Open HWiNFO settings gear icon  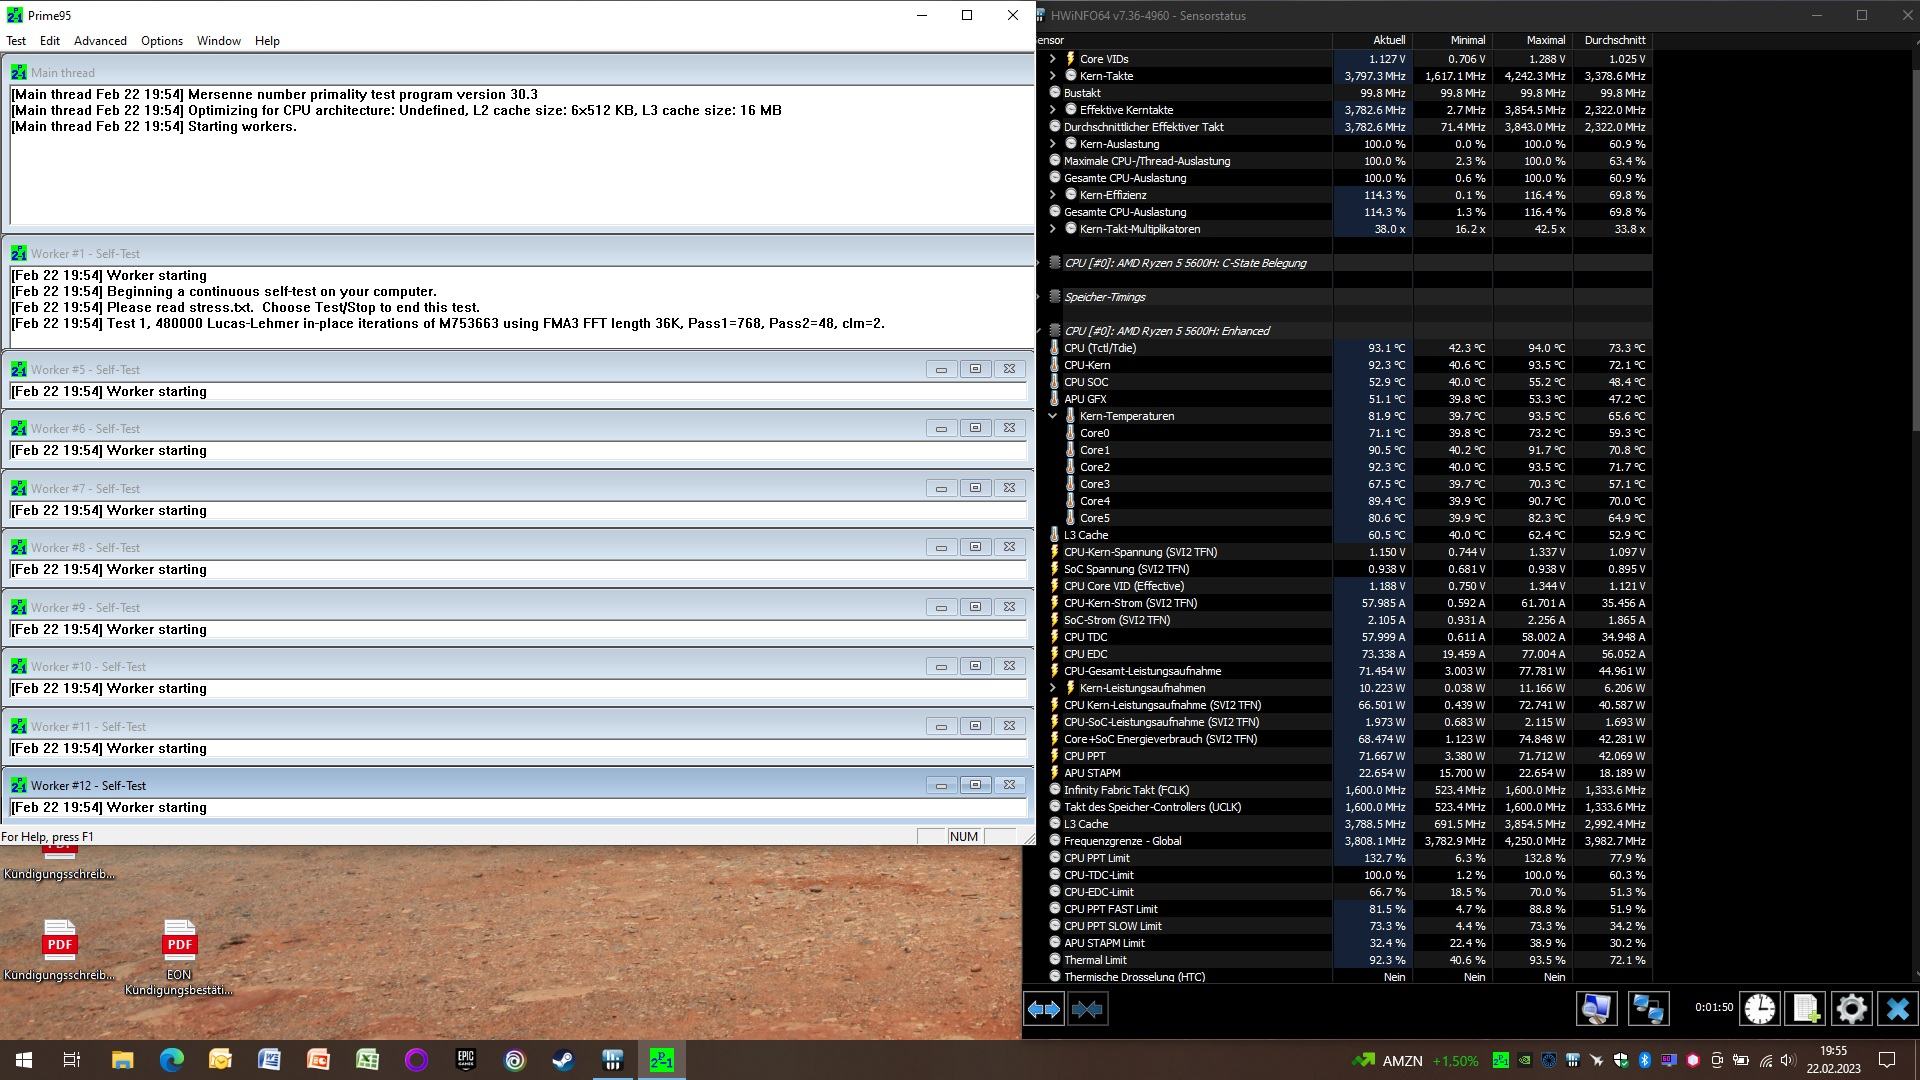coord(1852,1008)
